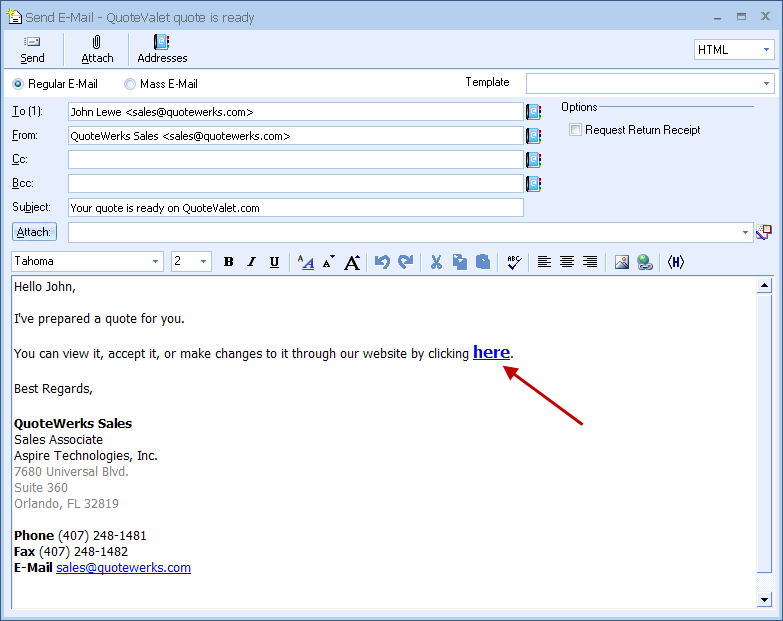Click 'I've prepared a quote for you.' sentence
The height and width of the screenshot is (621, 783).
(x=99, y=319)
